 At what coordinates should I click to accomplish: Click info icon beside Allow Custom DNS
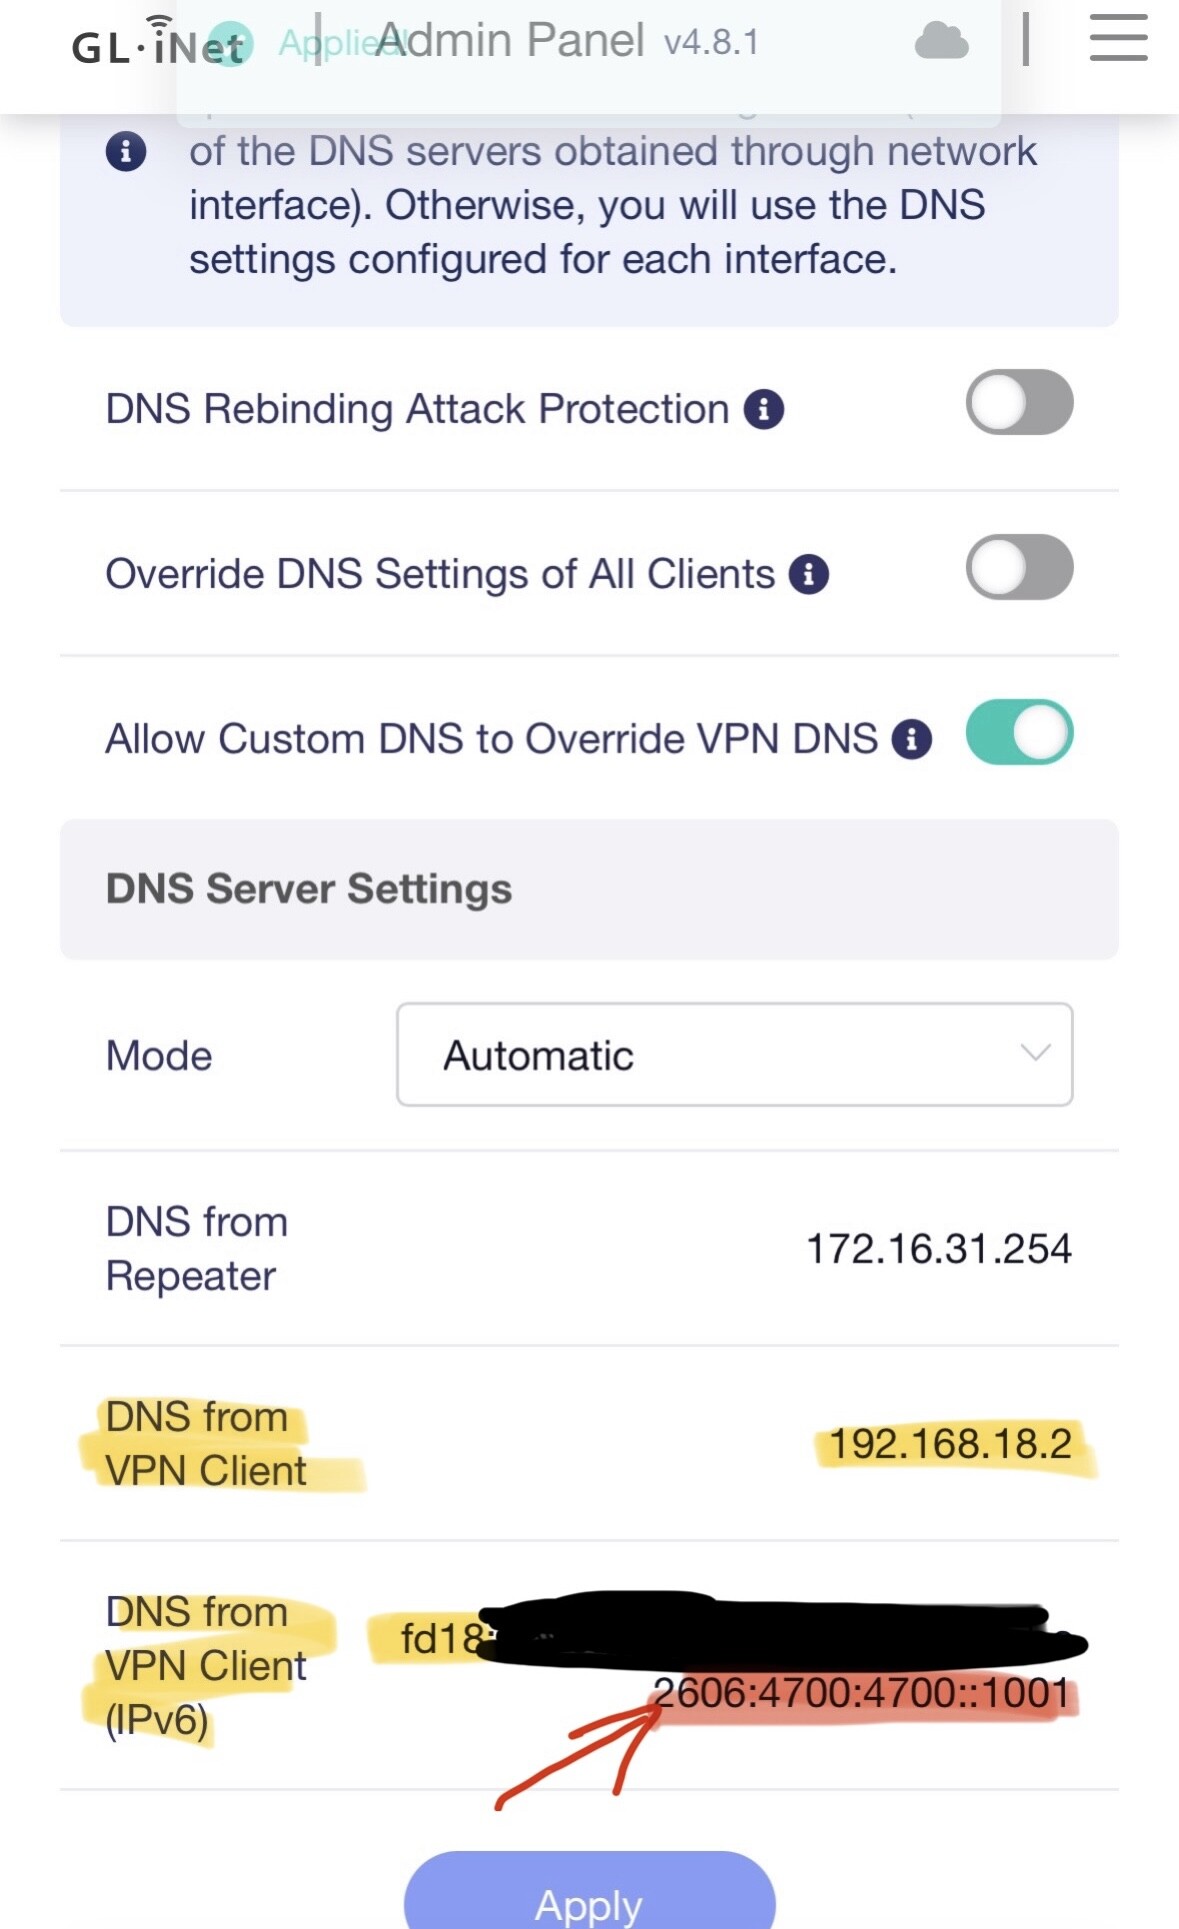pyautogui.click(x=911, y=739)
